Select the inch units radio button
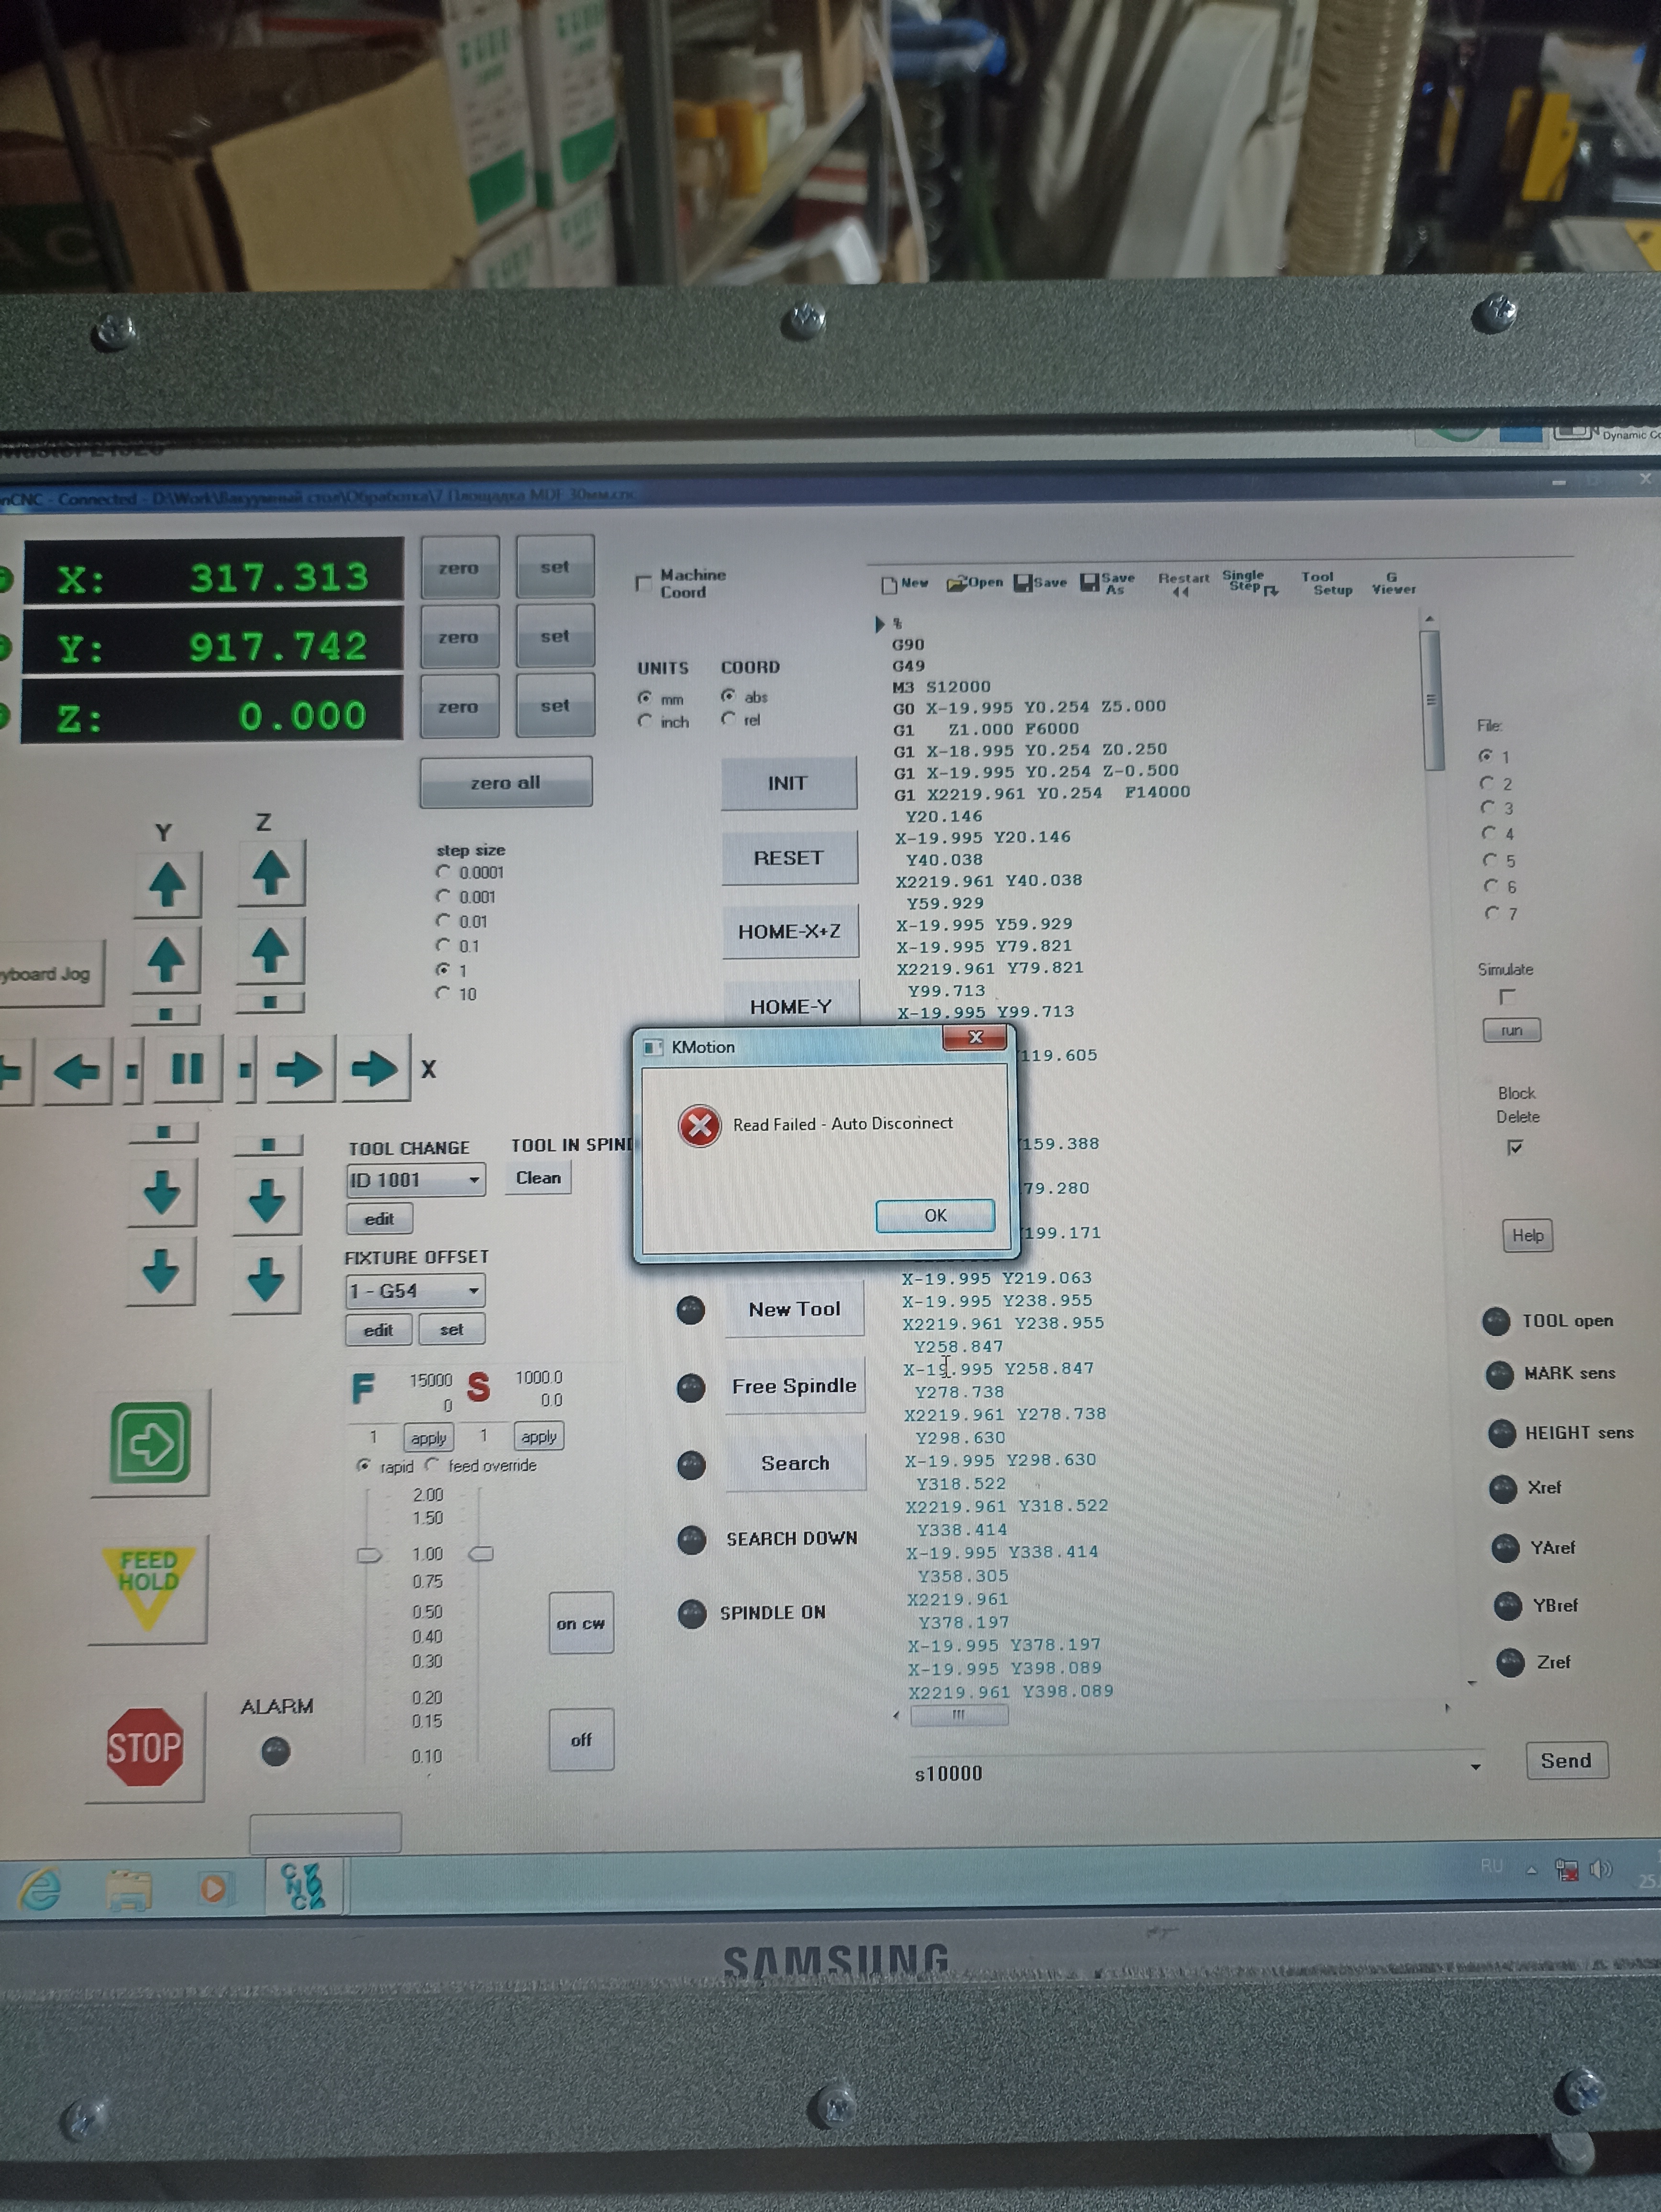This screenshot has height=2212, width=1661. pyautogui.click(x=645, y=721)
